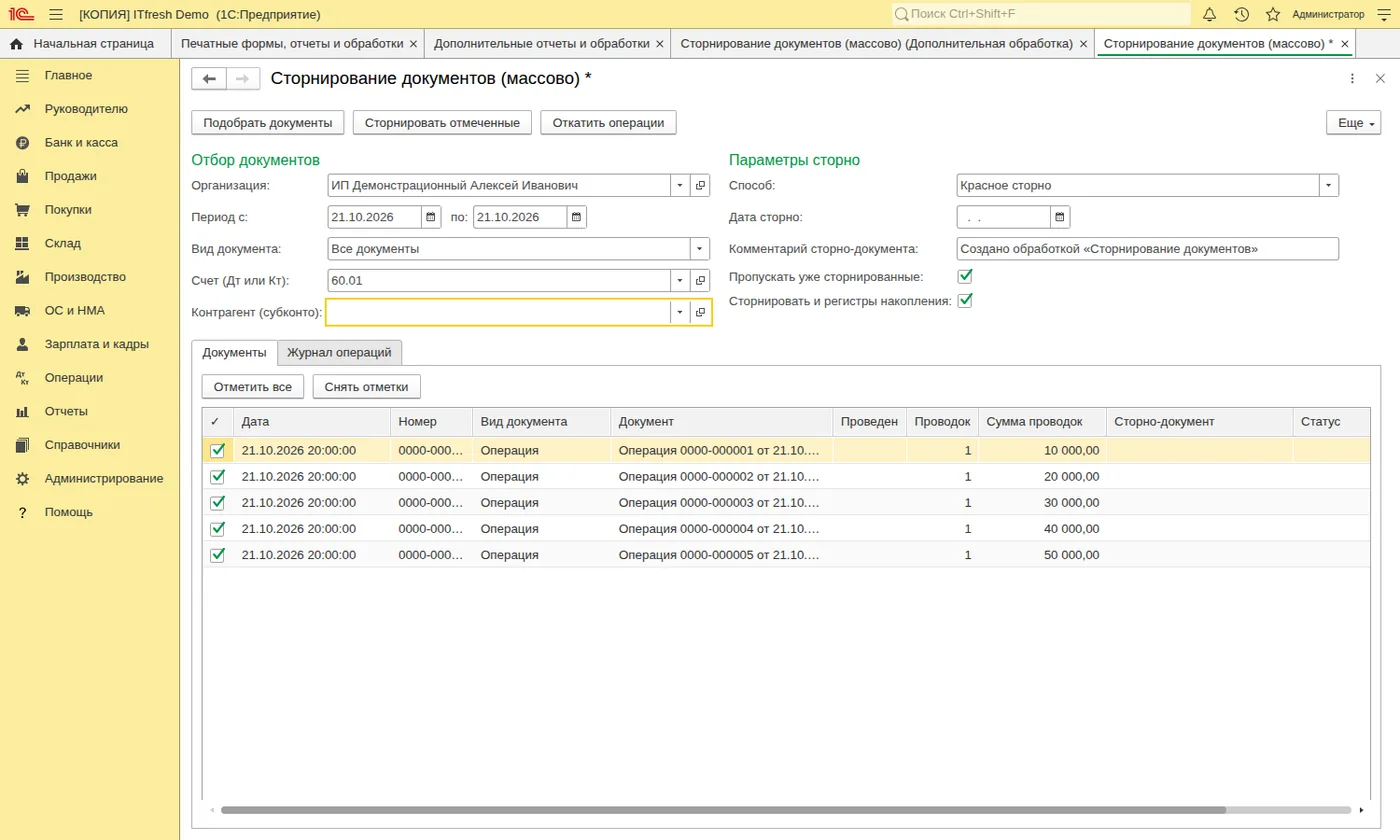The height and width of the screenshot is (840, 1400).
Task: Switch to Печатные формы, отчеты и обработки tab
Action: (x=292, y=44)
